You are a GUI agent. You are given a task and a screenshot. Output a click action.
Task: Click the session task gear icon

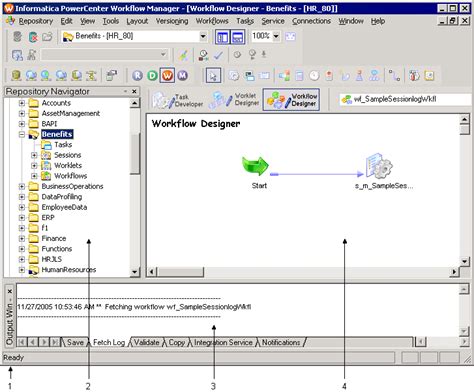[x=234, y=76]
